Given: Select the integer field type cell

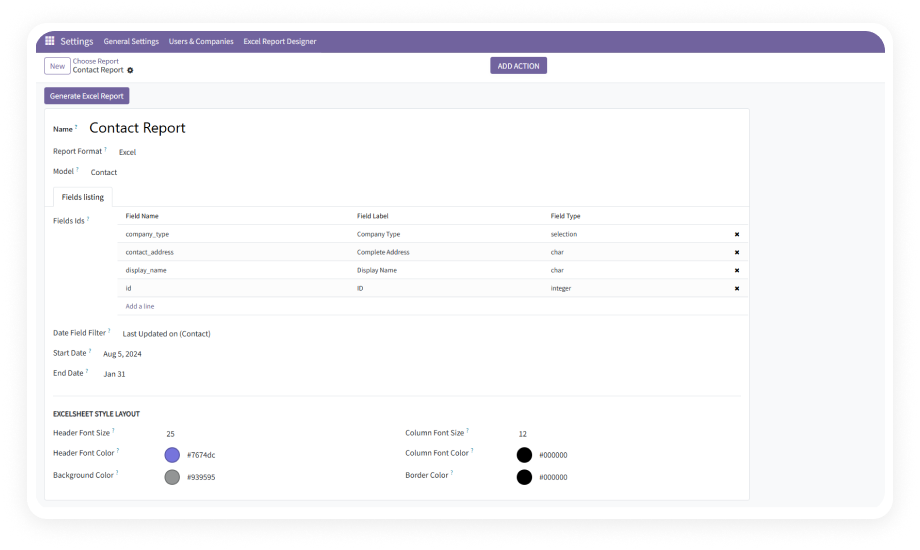Looking at the screenshot, I should click(x=561, y=289).
